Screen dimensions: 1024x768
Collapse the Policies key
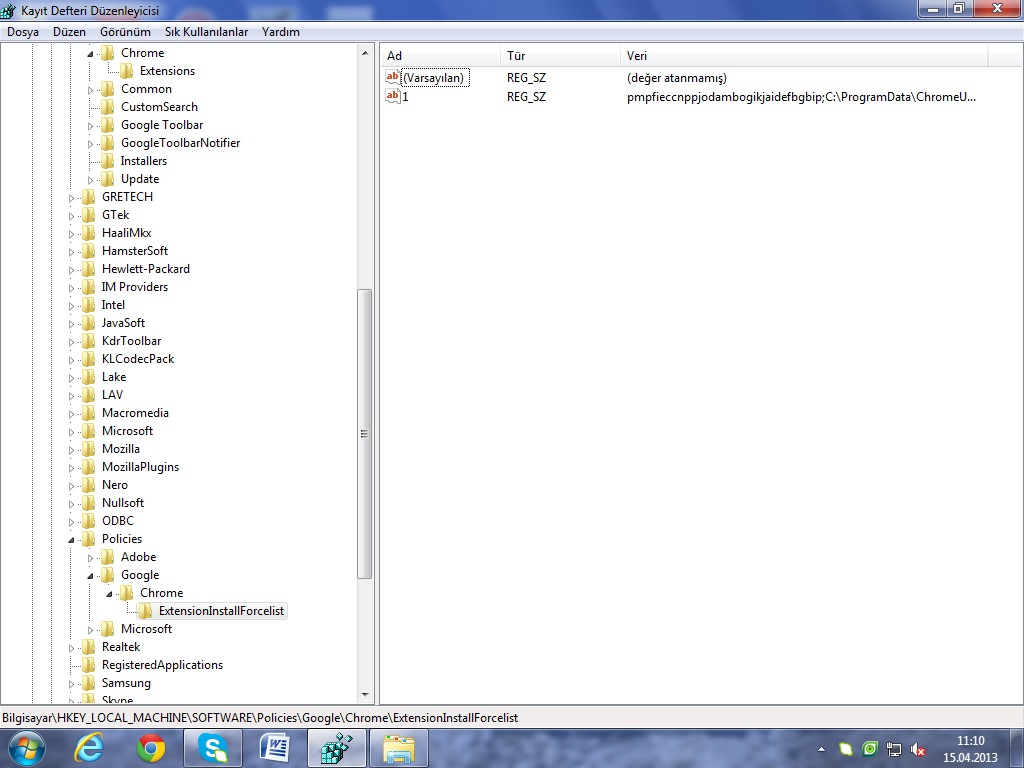[72, 539]
